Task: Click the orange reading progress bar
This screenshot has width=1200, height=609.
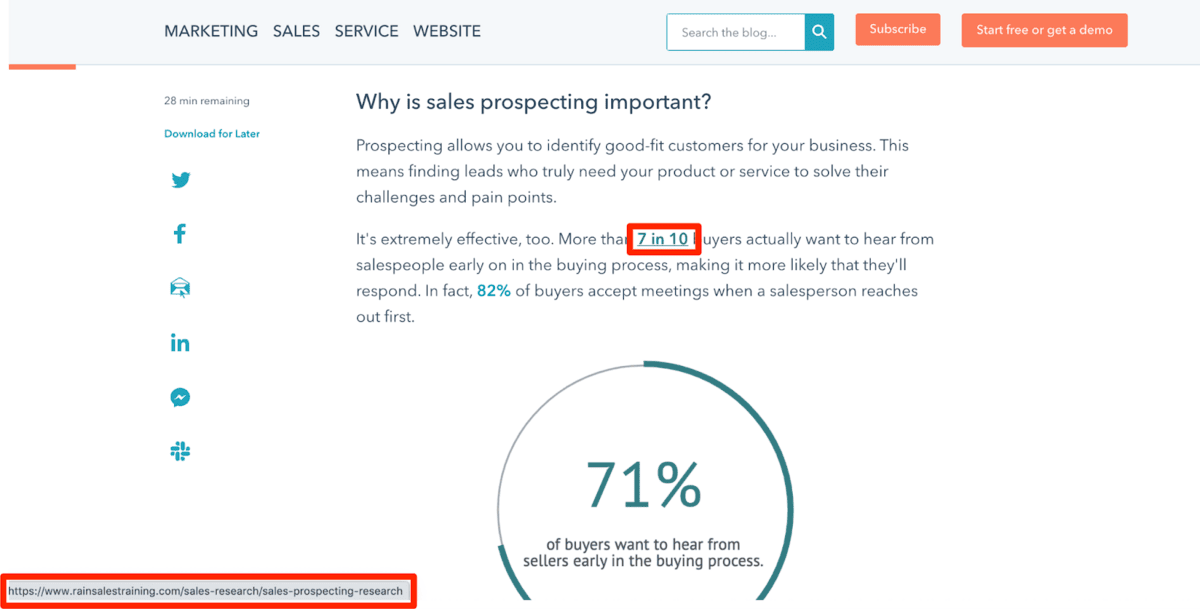Action: click(x=42, y=66)
